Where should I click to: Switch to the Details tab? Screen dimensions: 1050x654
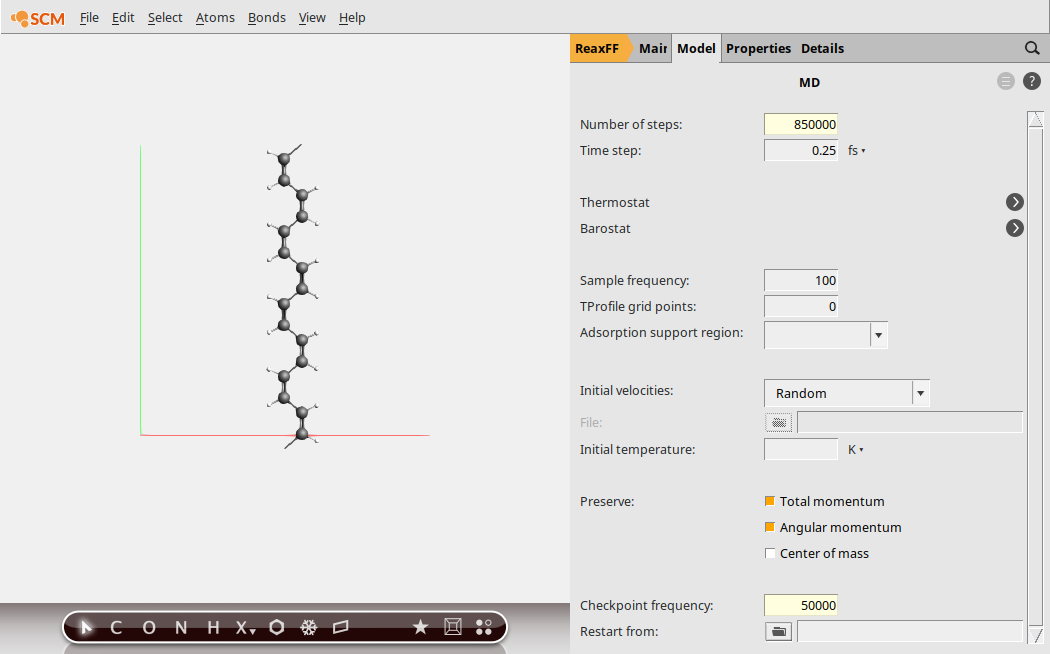pos(822,48)
